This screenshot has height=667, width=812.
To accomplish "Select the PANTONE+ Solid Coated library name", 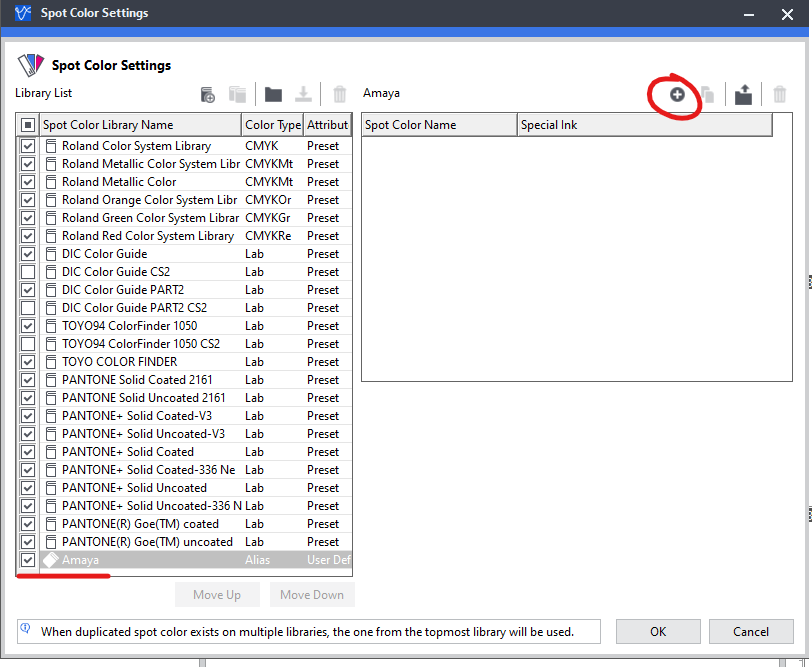I will pos(127,452).
